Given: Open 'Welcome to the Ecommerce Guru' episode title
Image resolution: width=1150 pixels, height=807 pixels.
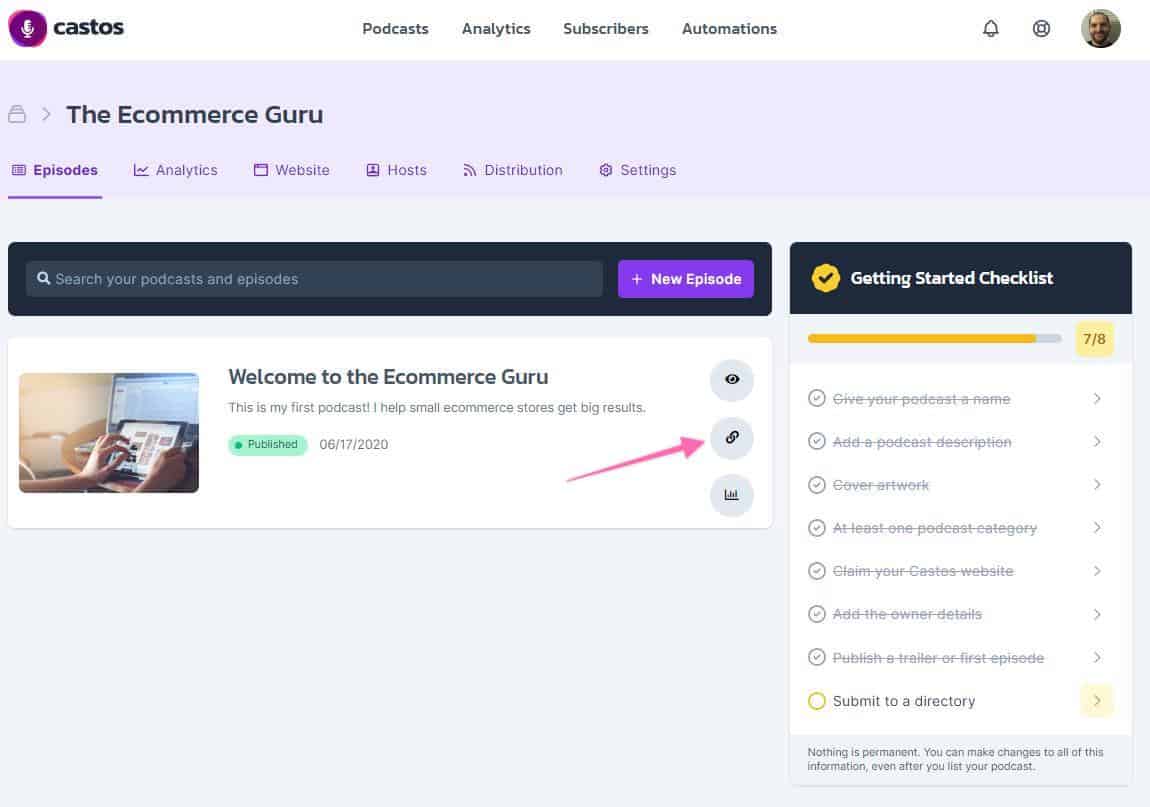Looking at the screenshot, I should [x=388, y=377].
